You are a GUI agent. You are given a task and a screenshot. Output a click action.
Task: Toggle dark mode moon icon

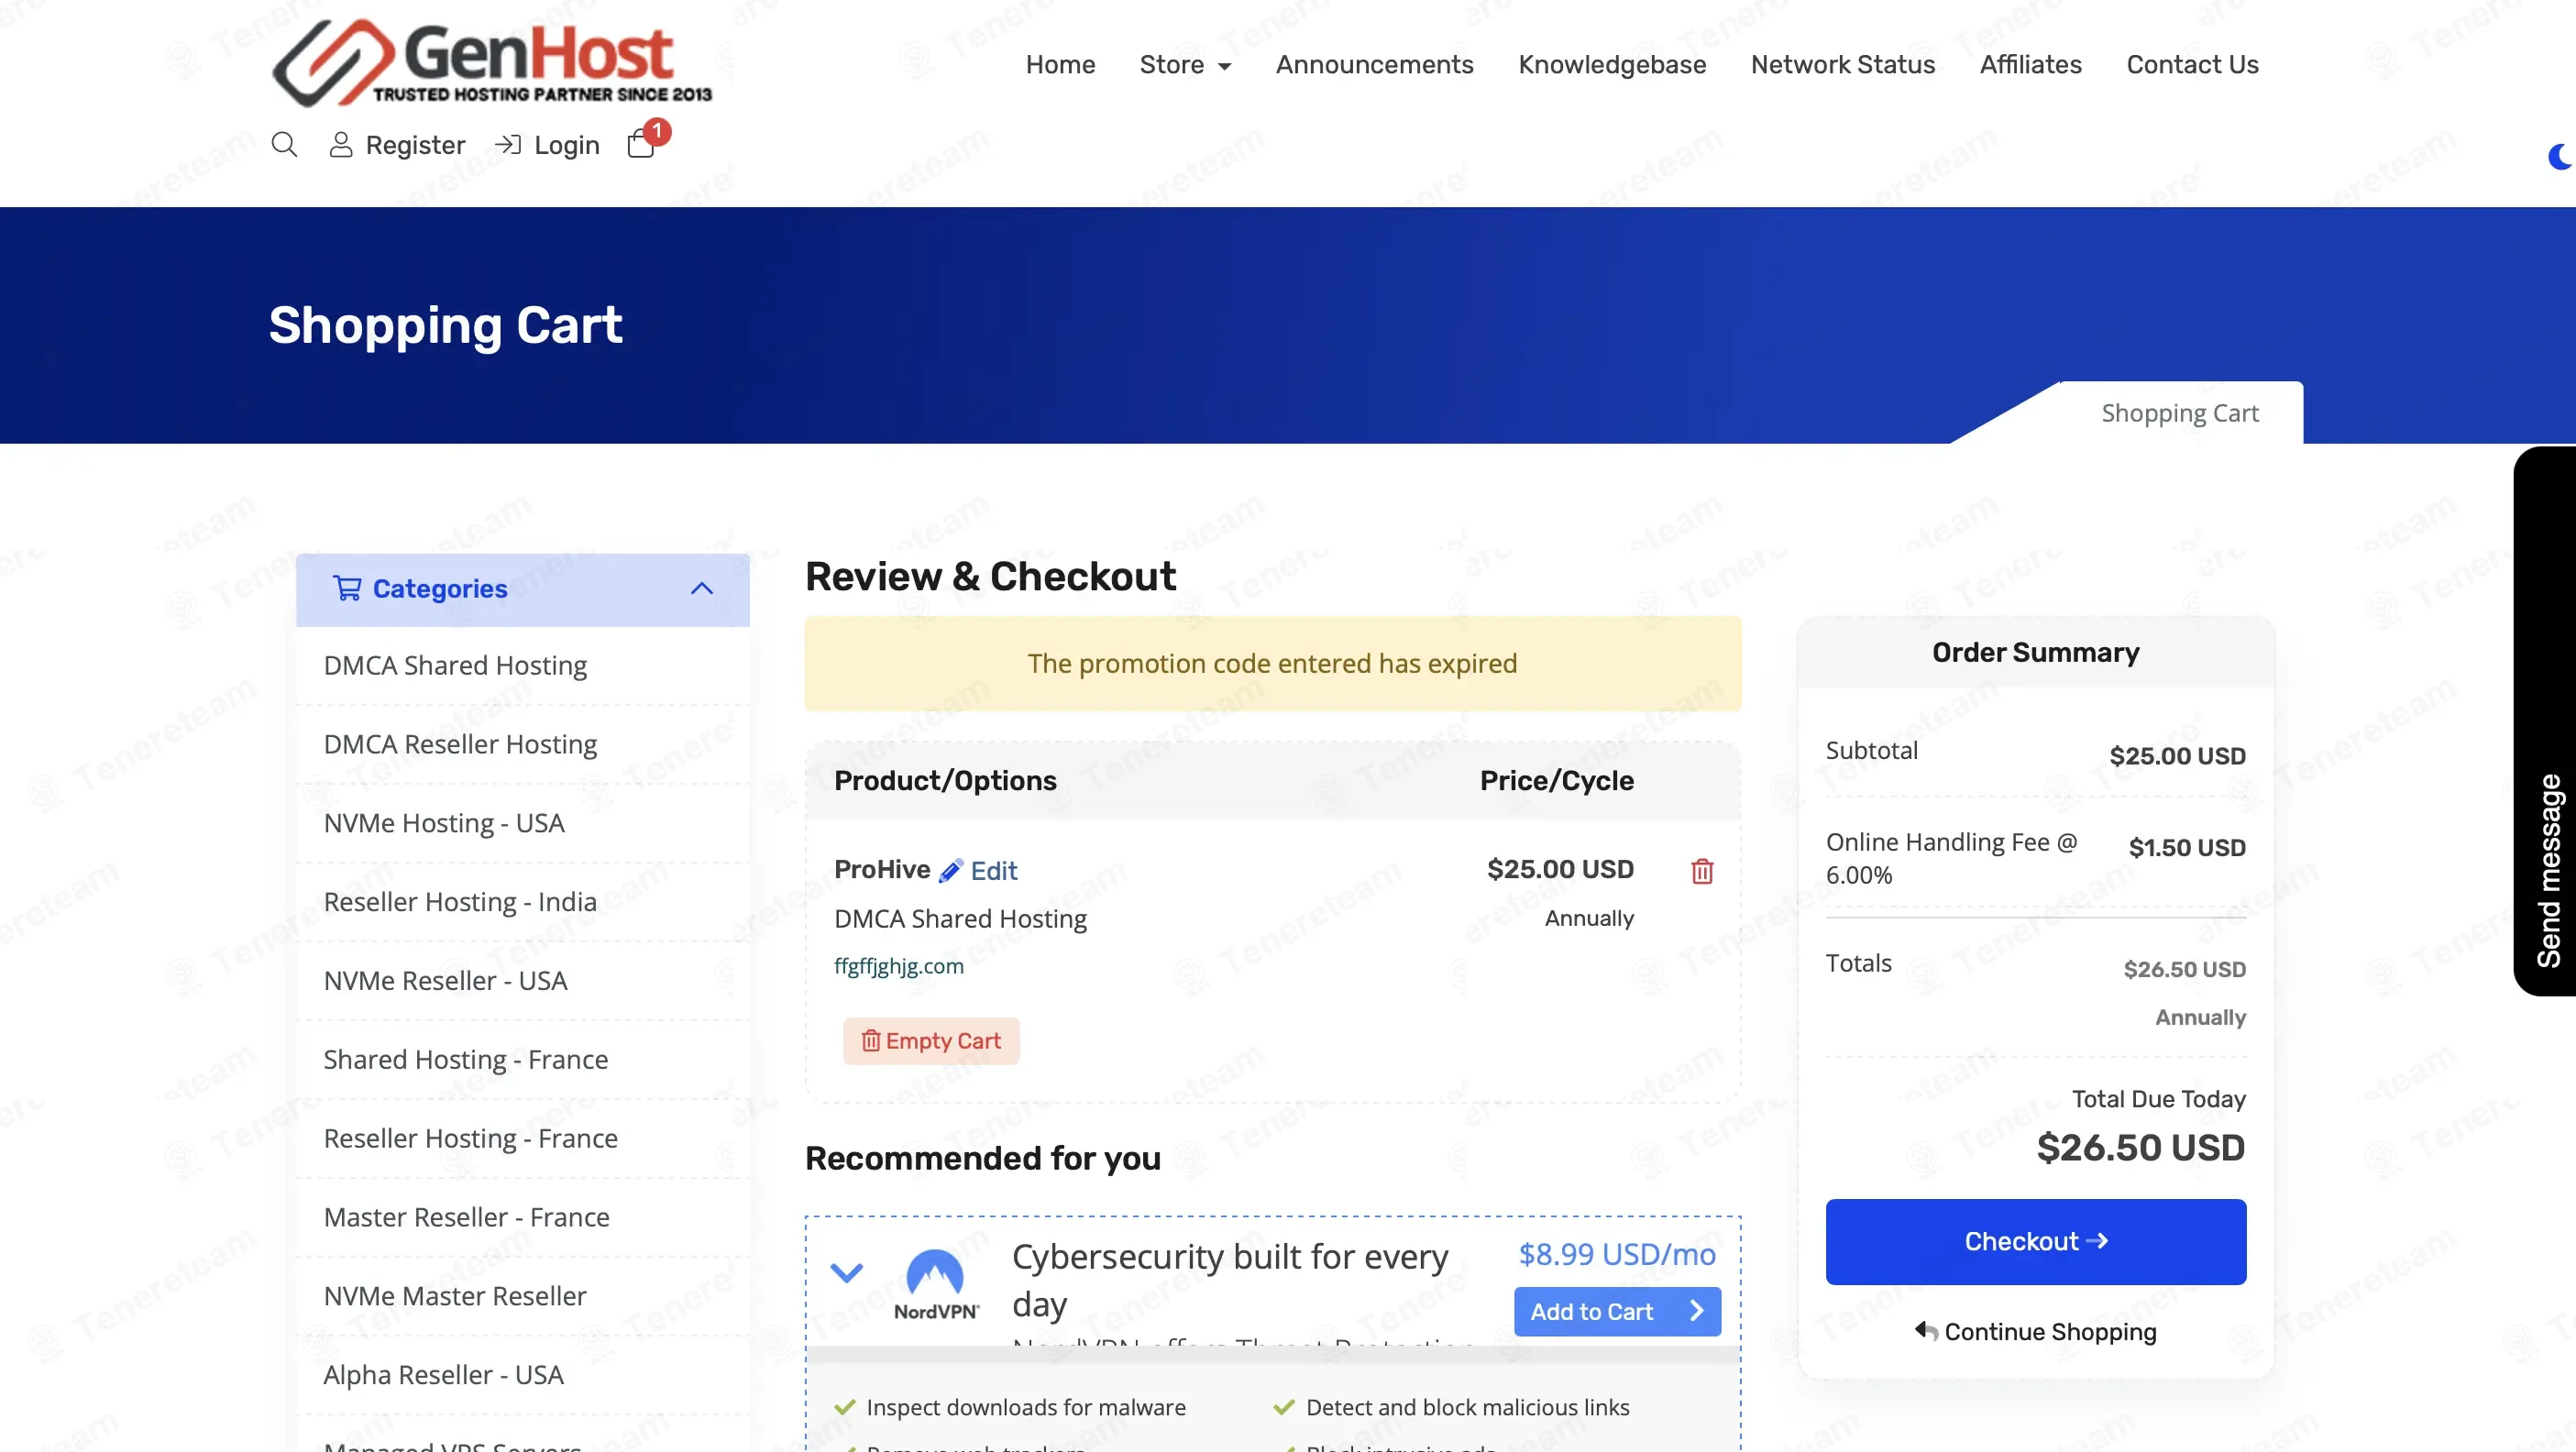coord(2560,157)
